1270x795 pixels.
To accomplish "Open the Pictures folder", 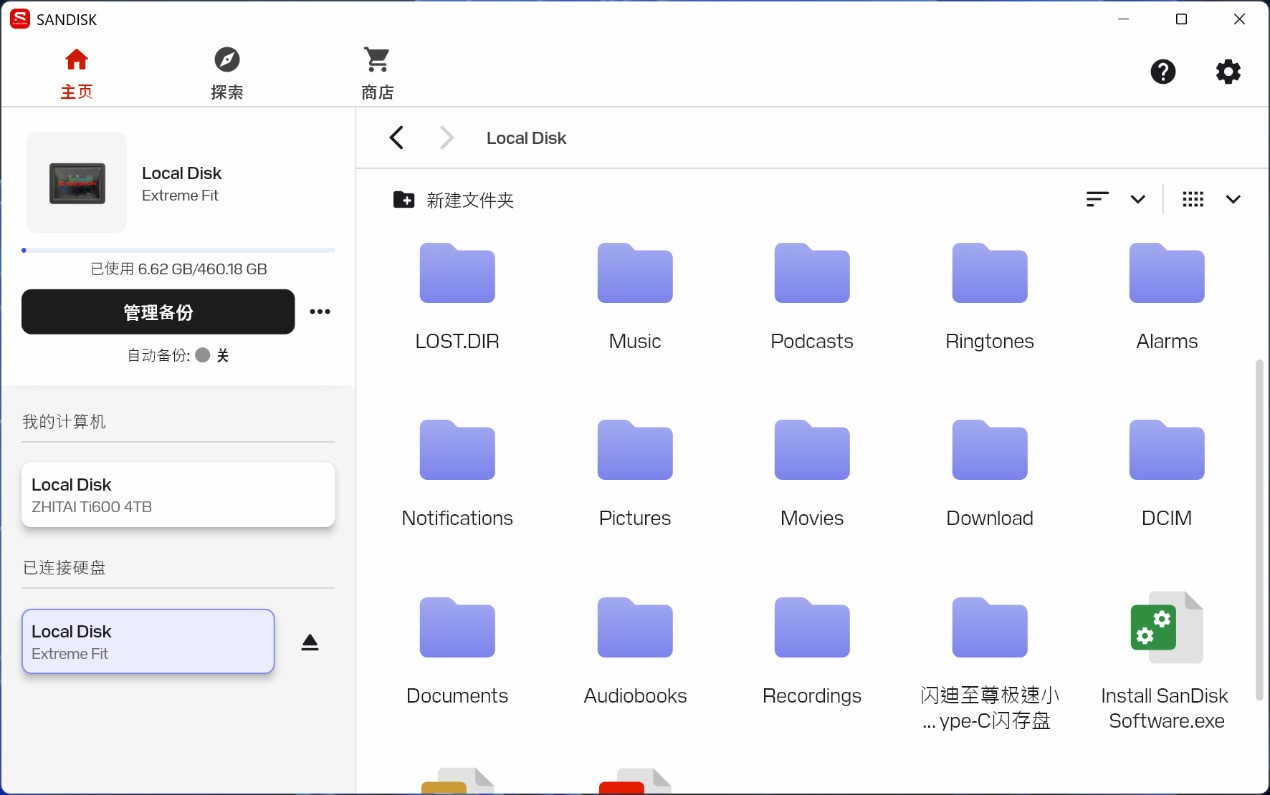I will 635,474.
